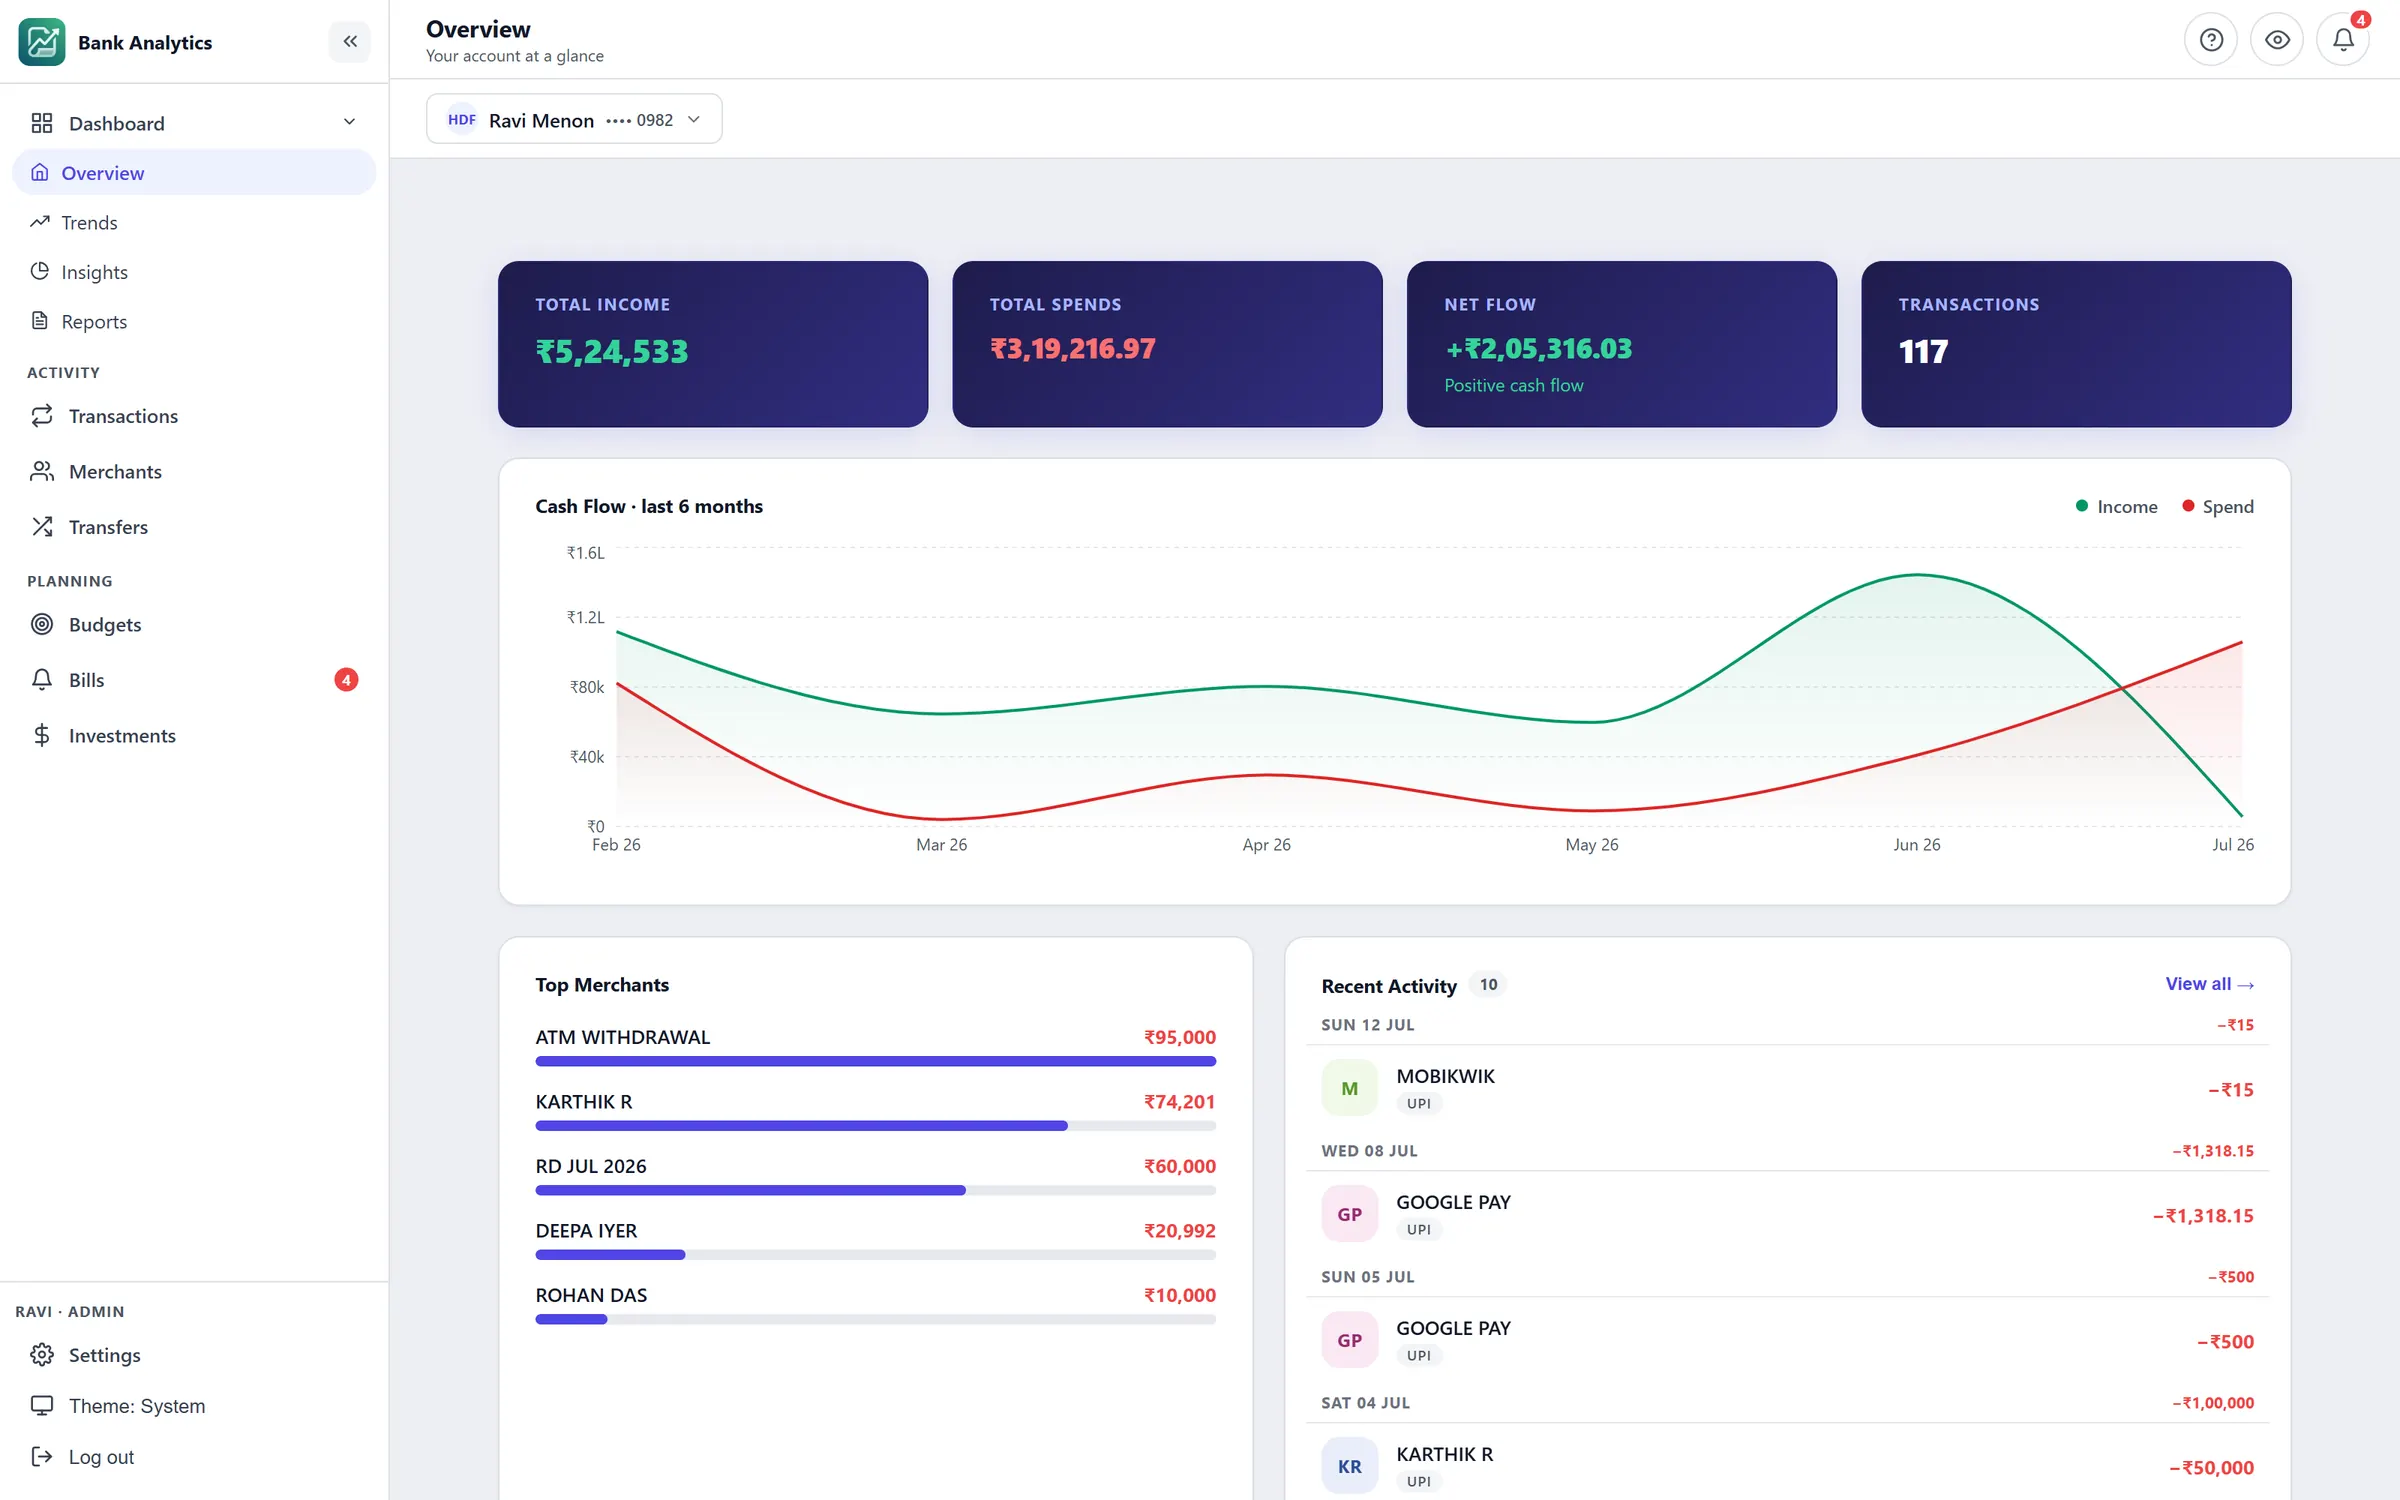
Task: Click RD JUL 2026 merchant row
Action: click(876, 1177)
